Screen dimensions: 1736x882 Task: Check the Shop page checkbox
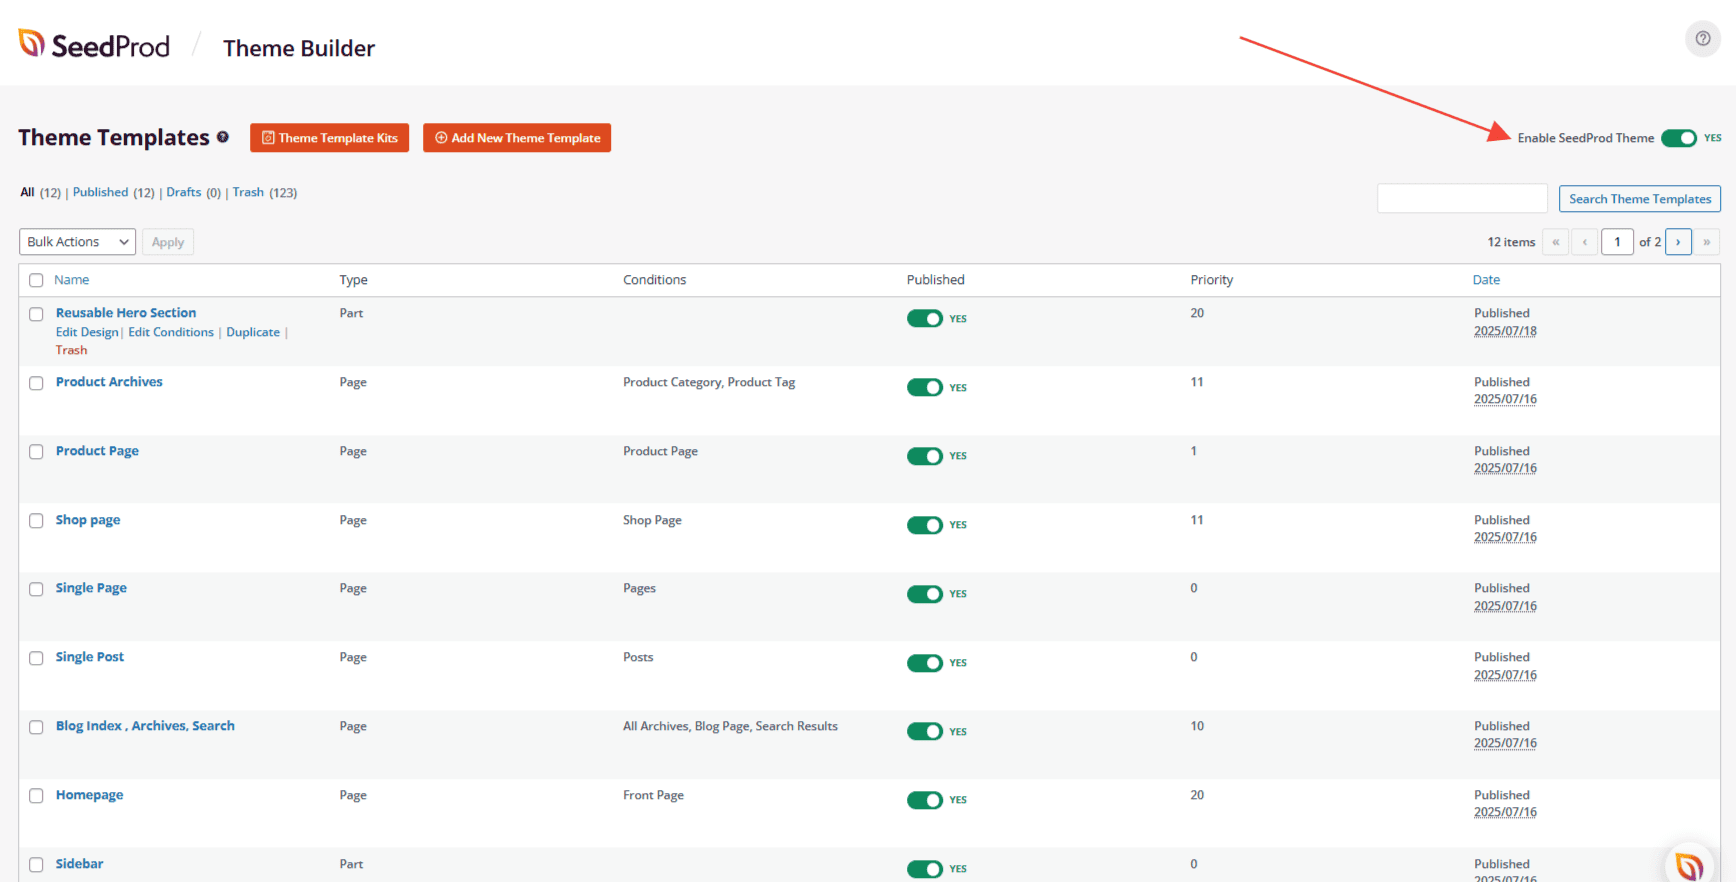(x=36, y=521)
